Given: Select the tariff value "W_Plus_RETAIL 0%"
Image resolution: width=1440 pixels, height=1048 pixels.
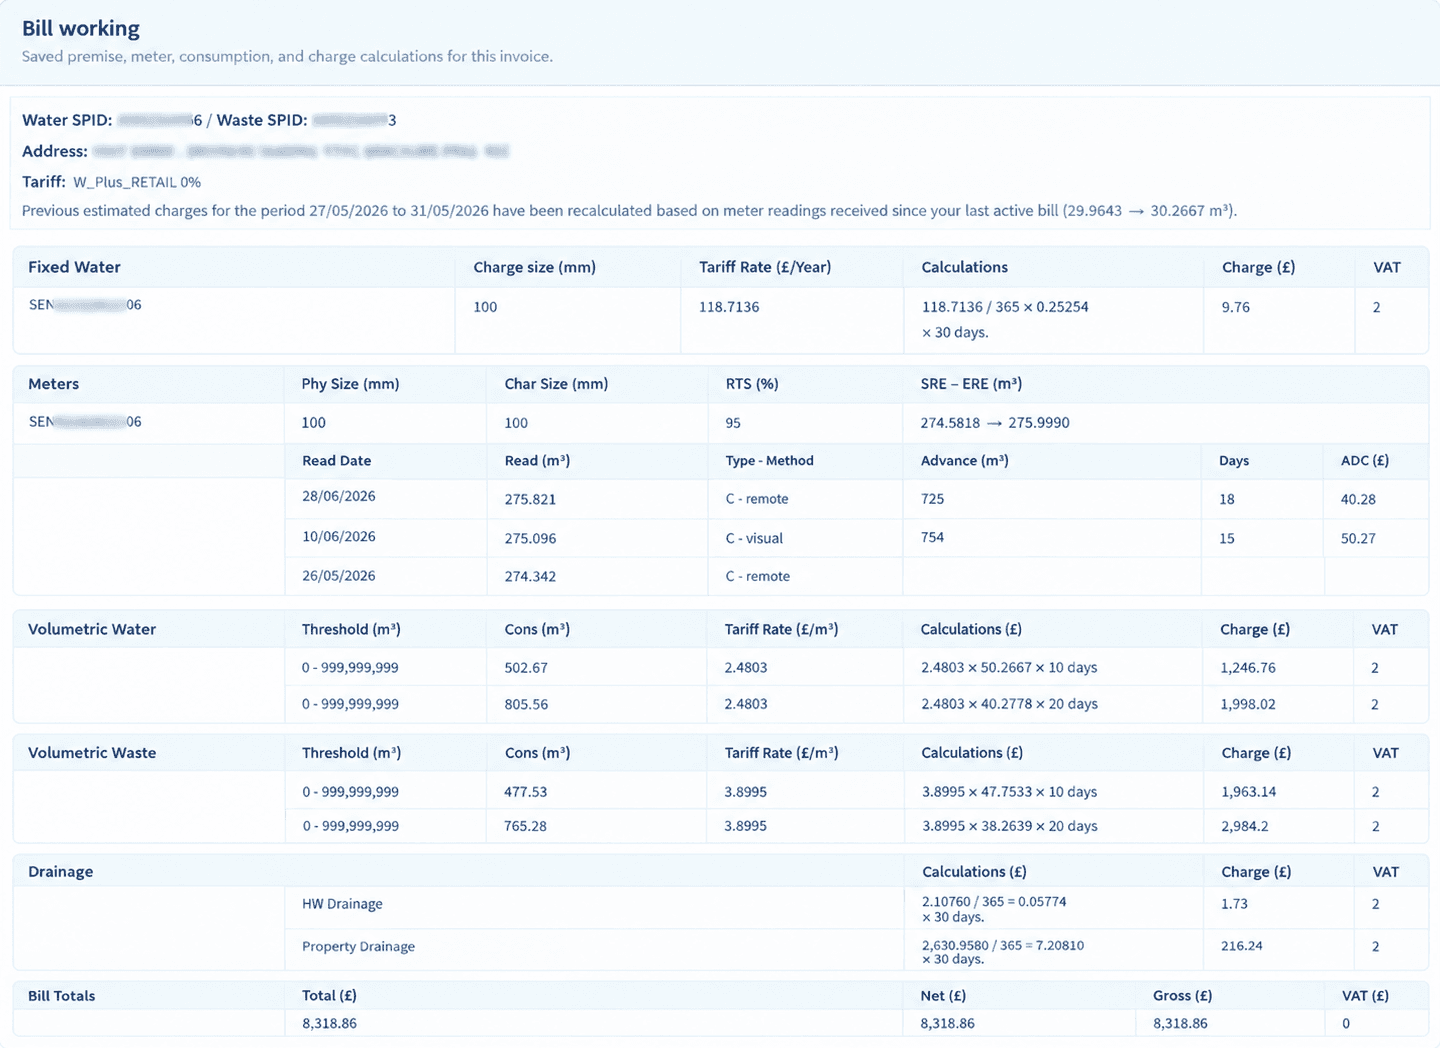Looking at the screenshot, I should click(x=137, y=182).
